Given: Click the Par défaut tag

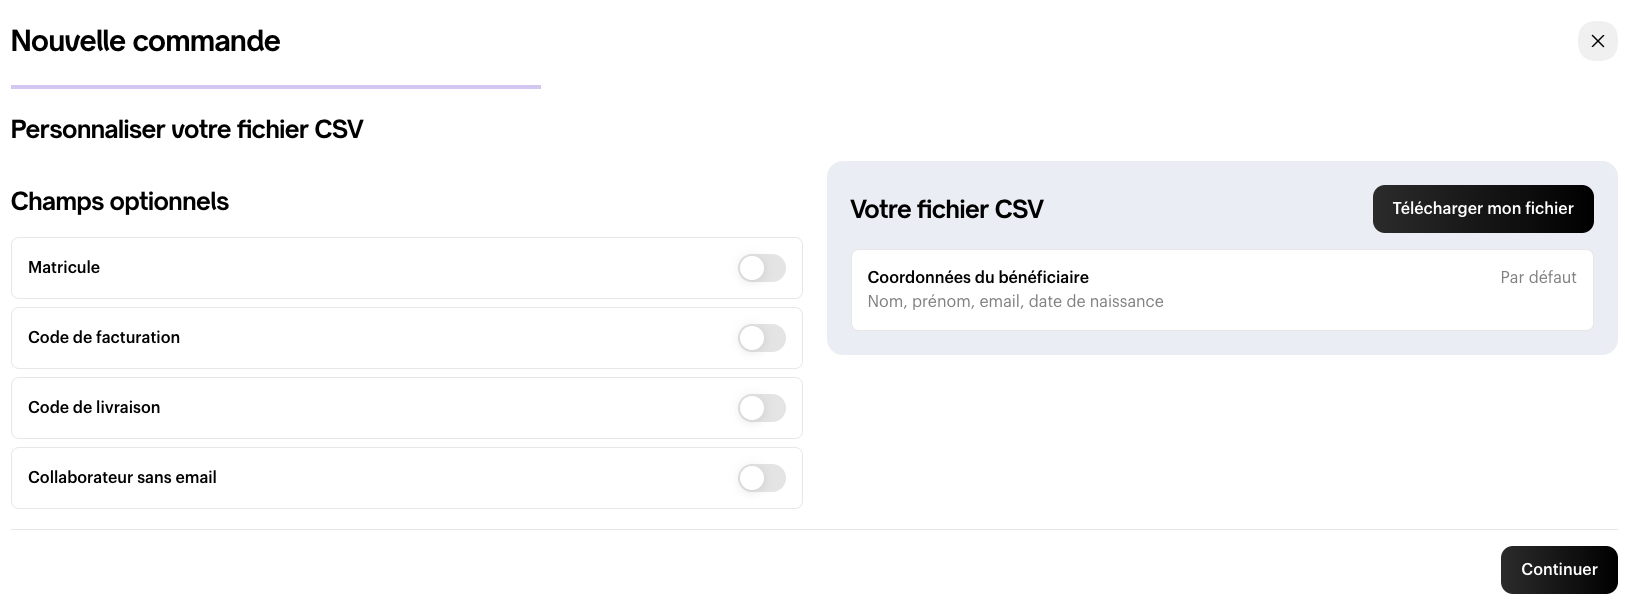Looking at the screenshot, I should [1537, 277].
